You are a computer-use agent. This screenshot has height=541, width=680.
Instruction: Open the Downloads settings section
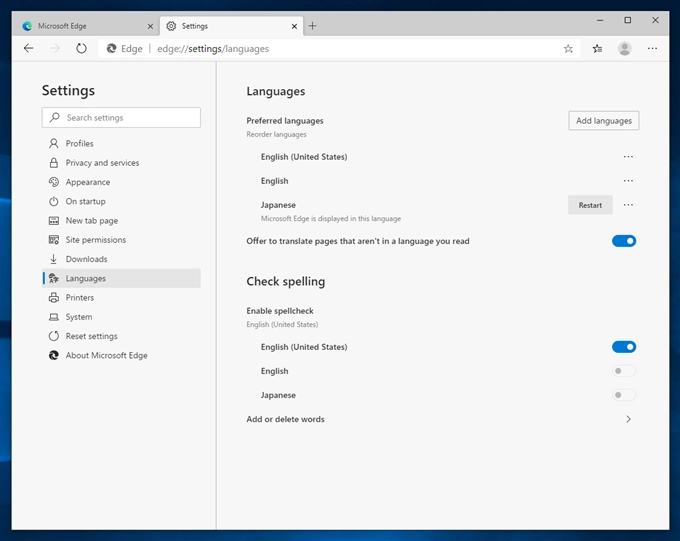121,259
